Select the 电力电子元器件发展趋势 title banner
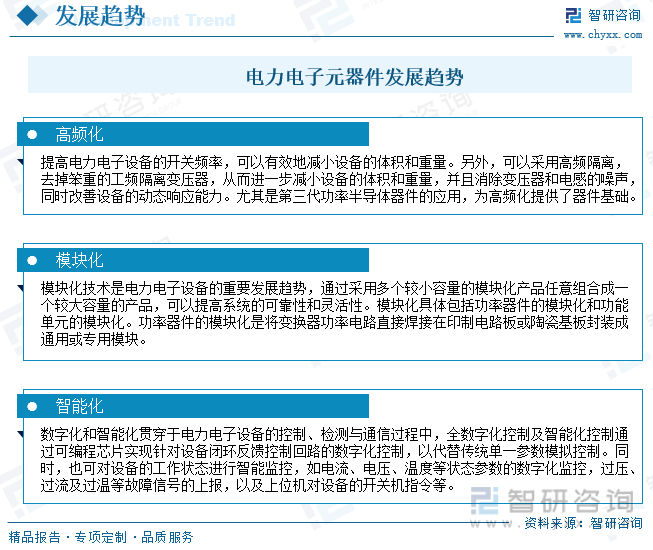 pos(330,75)
